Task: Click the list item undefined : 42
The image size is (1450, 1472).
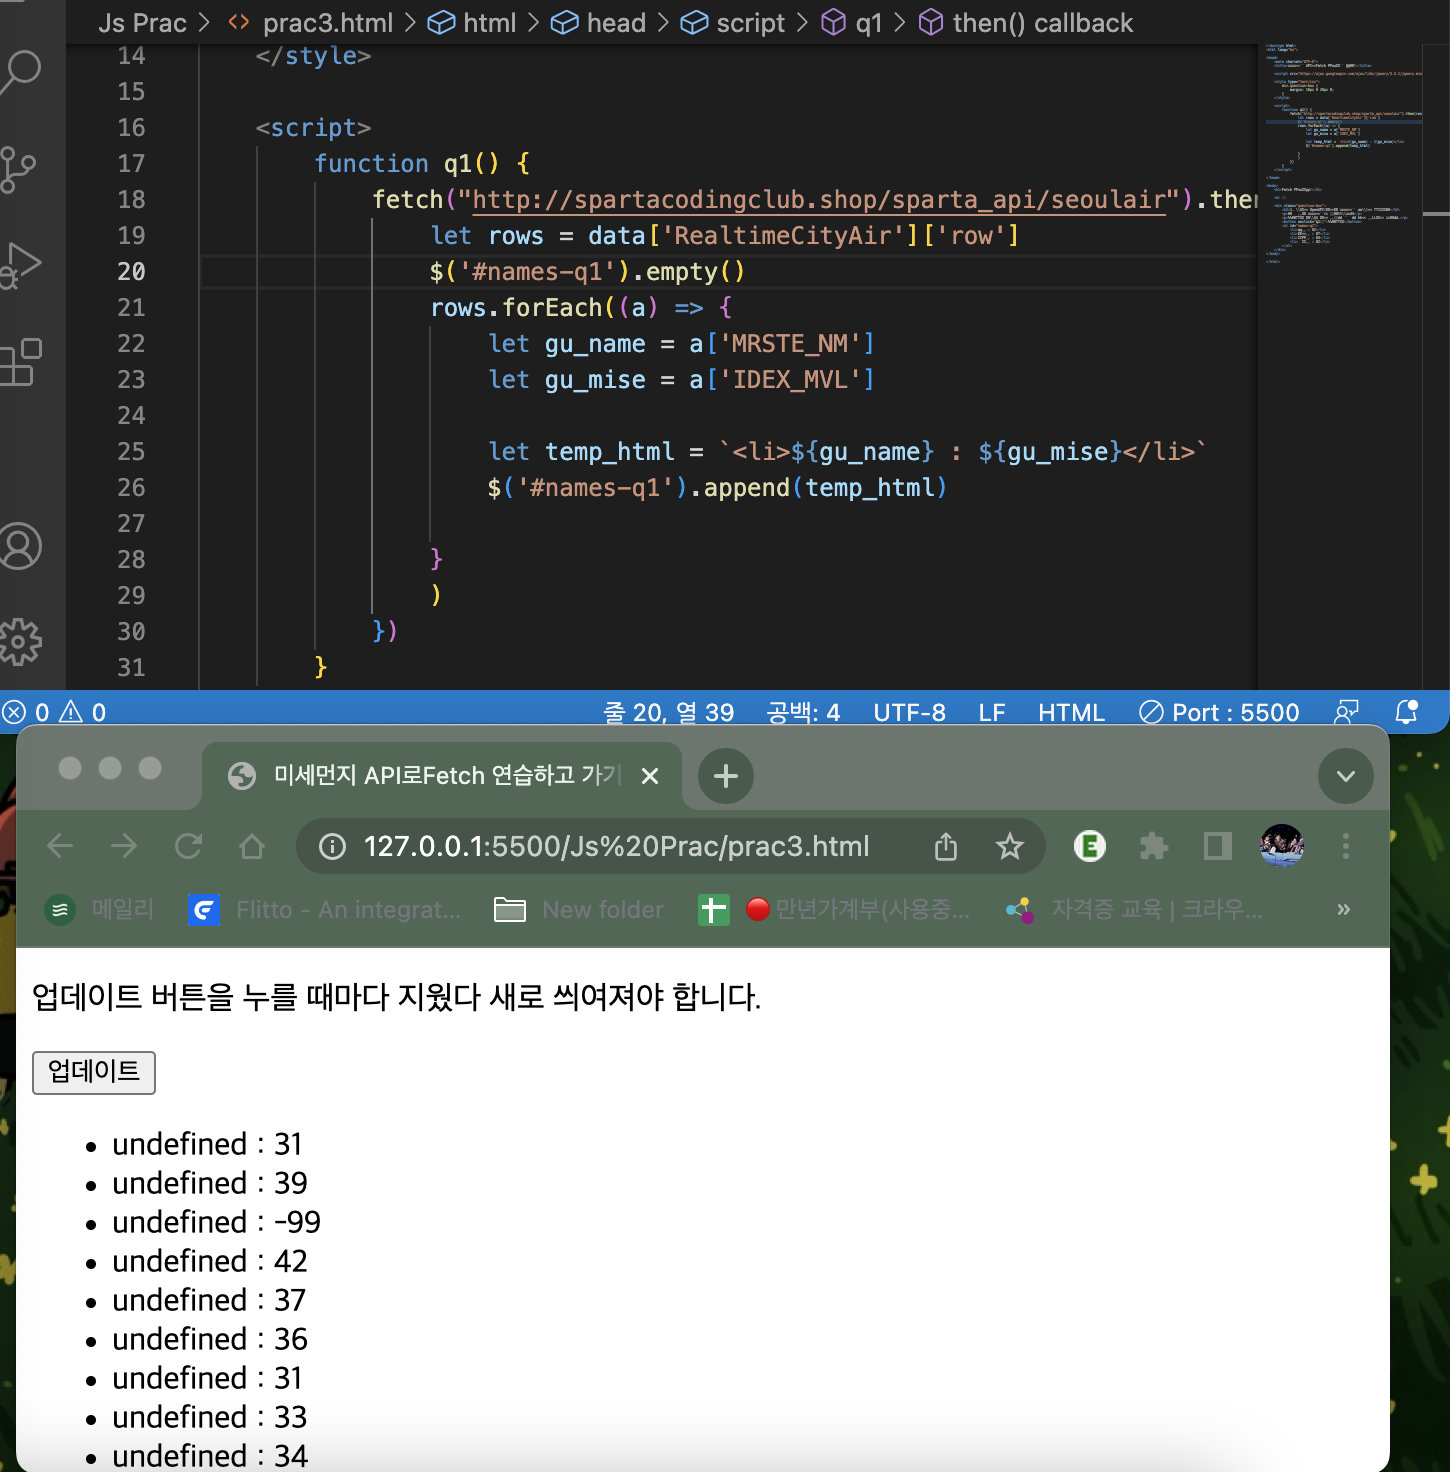Action: (x=210, y=1261)
